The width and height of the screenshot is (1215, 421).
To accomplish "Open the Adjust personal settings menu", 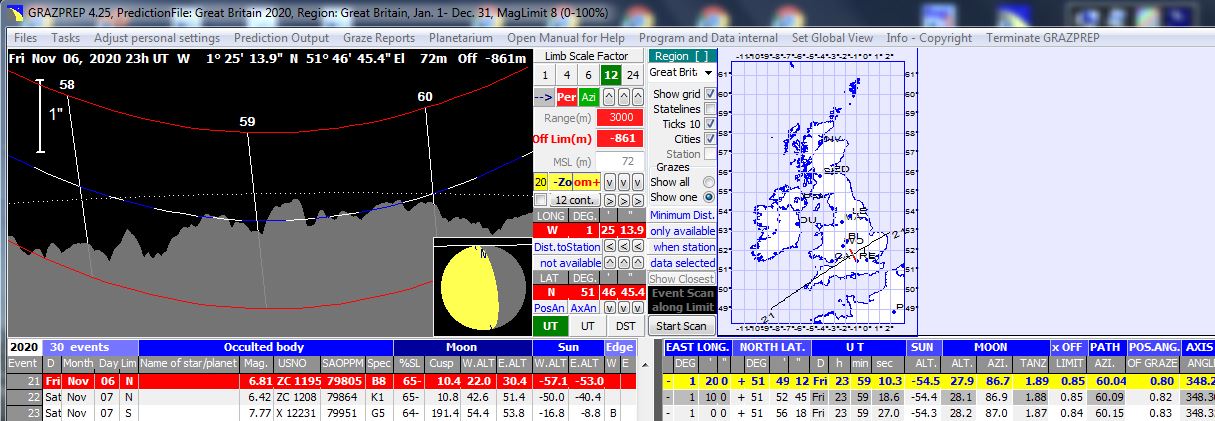I will point(157,38).
